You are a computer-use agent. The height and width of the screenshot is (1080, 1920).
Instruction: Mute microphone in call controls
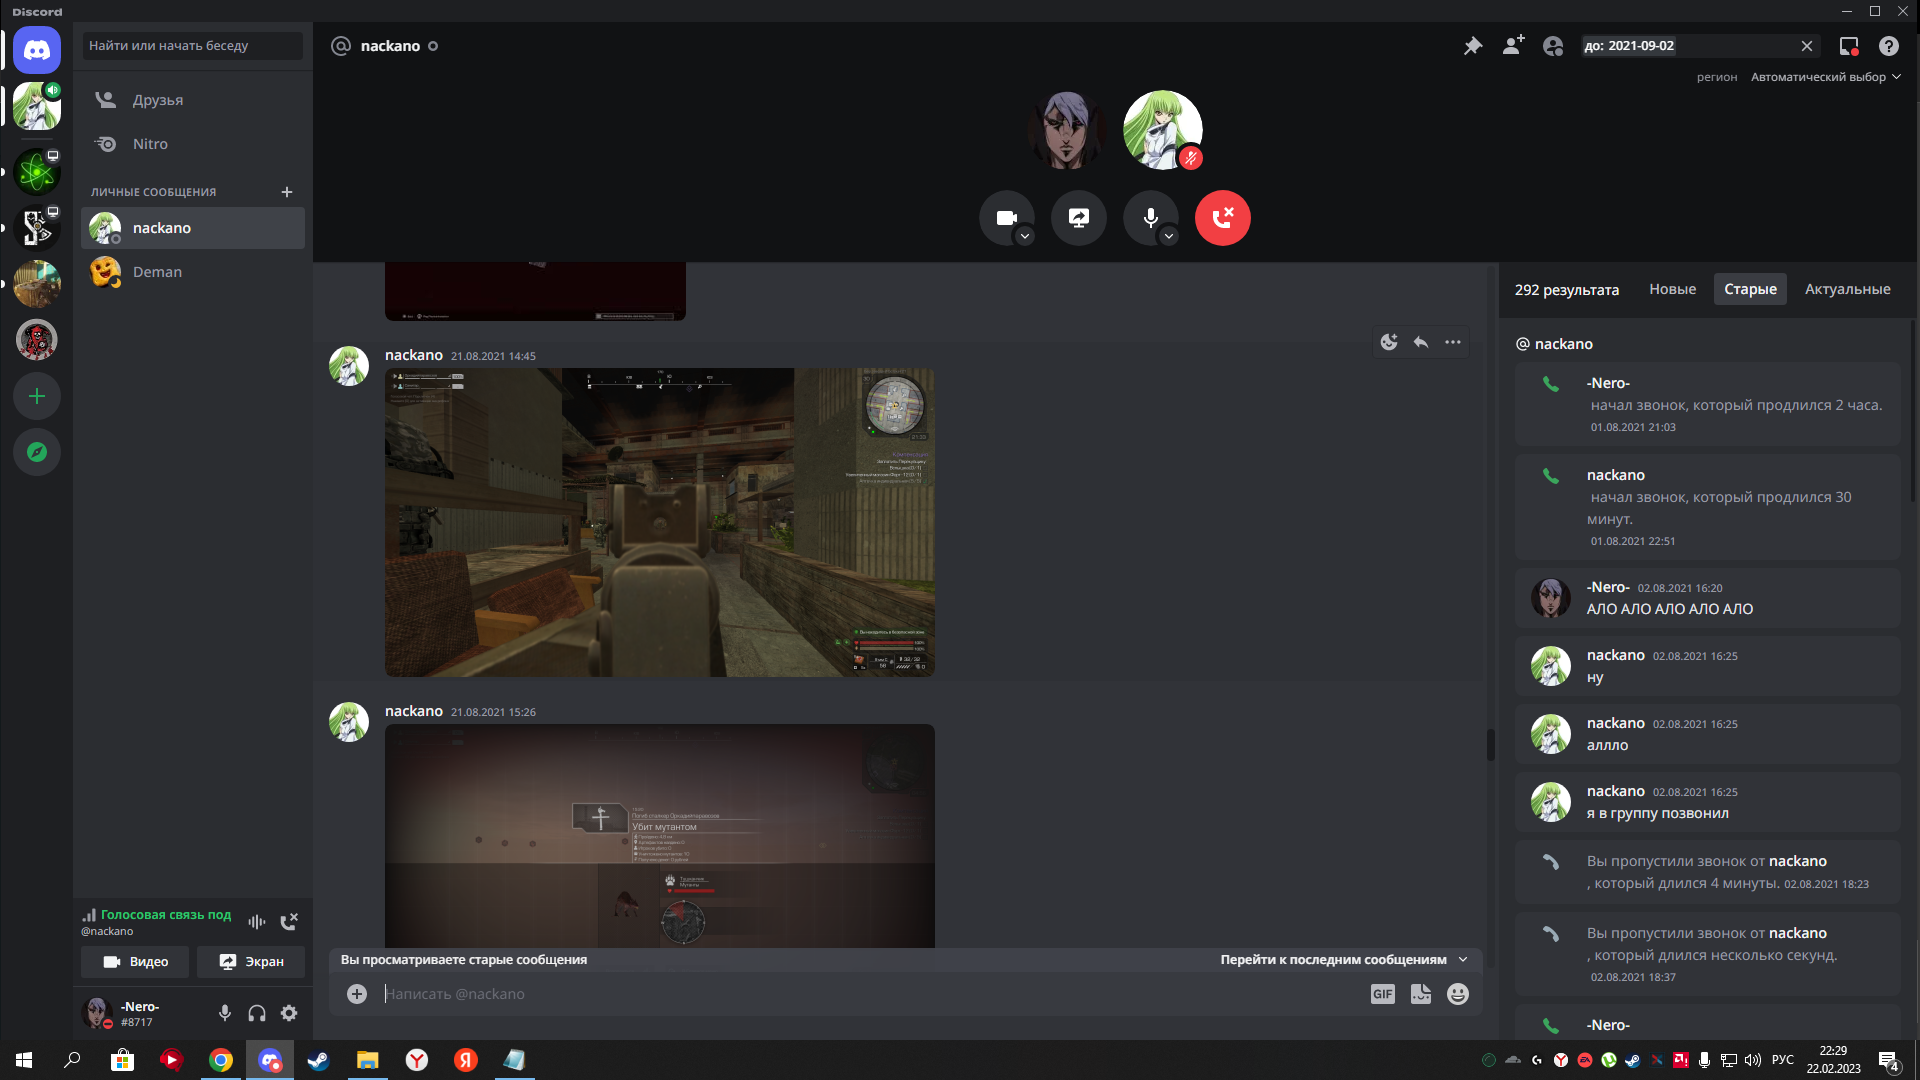[x=1151, y=218]
